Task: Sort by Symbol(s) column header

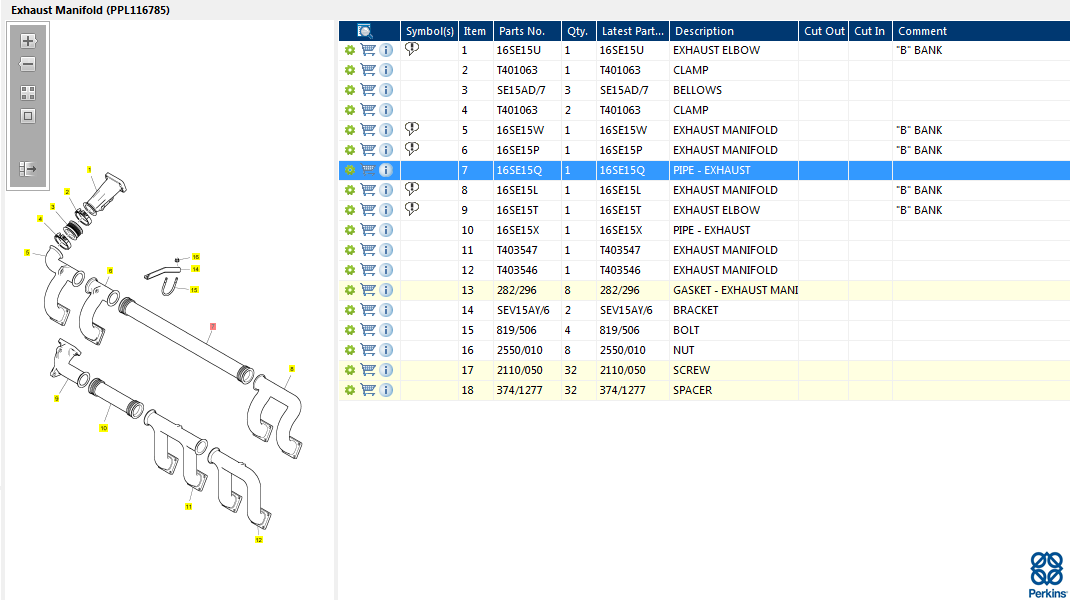Action: point(429,31)
